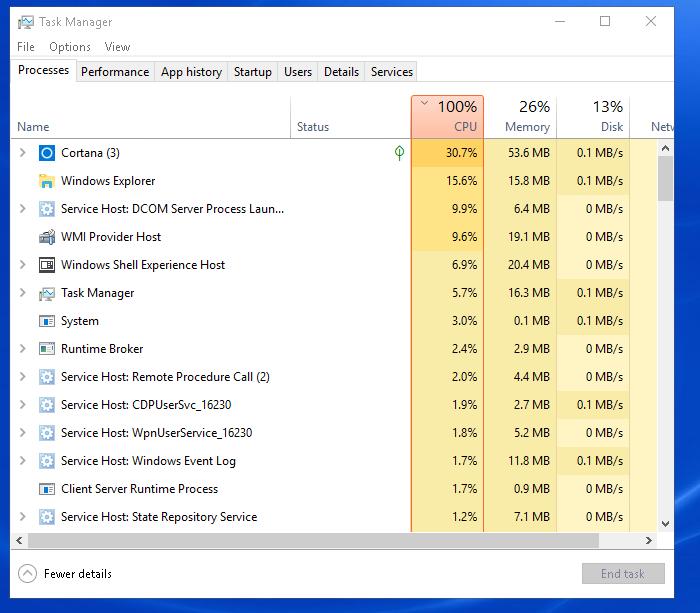Click the 30.7% CPU value for Cortana

(462, 153)
